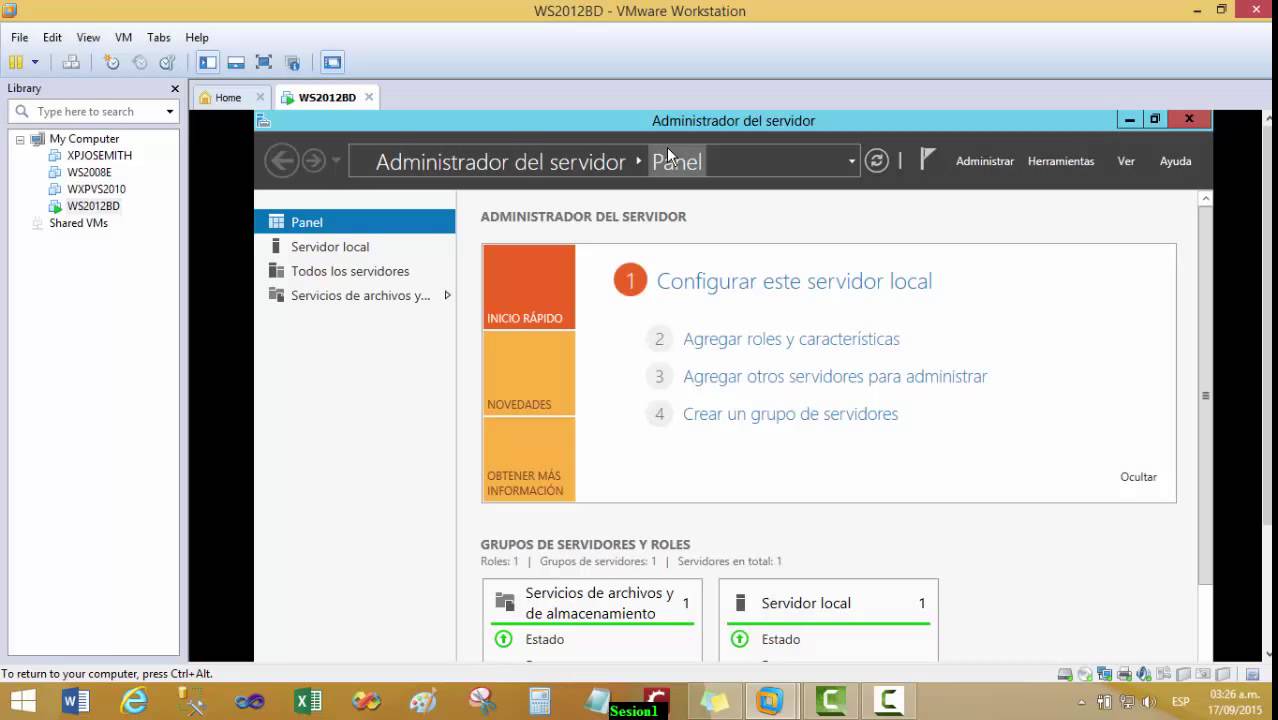Select the Obtener más información tile
The width and height of the screenshot is (1278, 720).
(x=528, y=459)
